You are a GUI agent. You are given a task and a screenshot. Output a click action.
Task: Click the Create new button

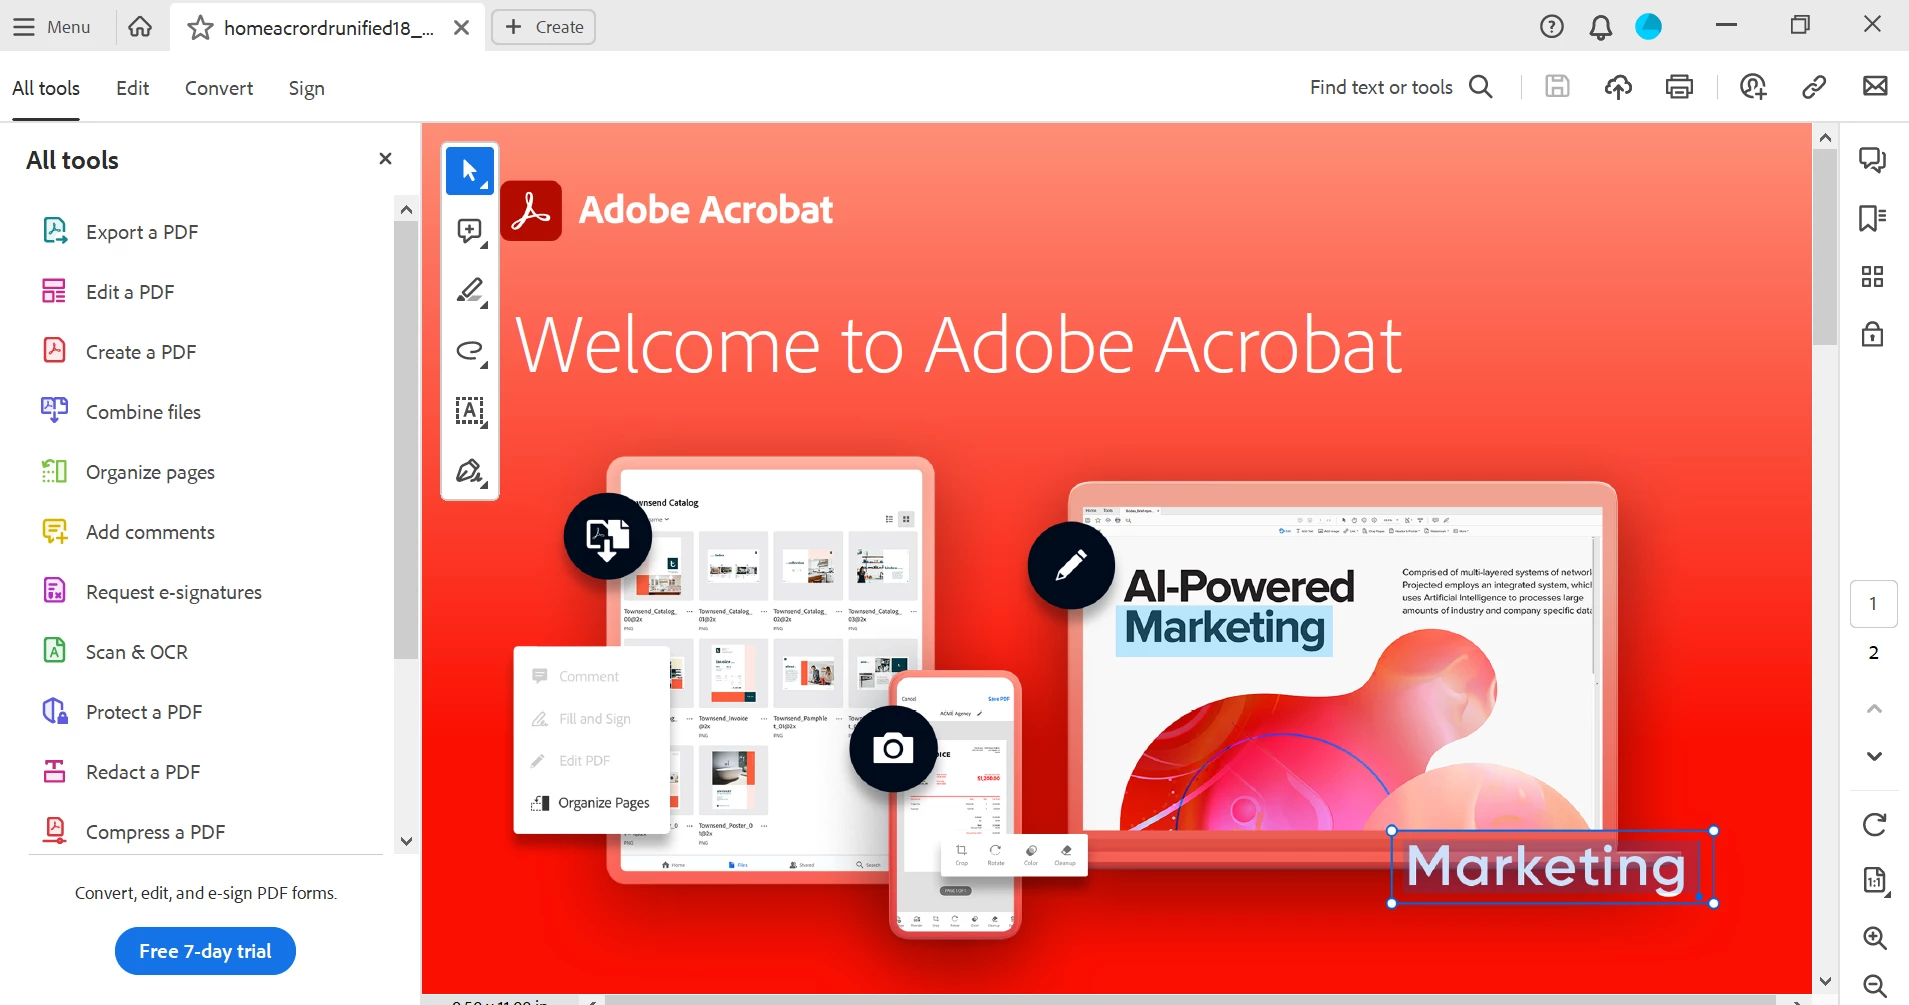(x=543, y=27)
